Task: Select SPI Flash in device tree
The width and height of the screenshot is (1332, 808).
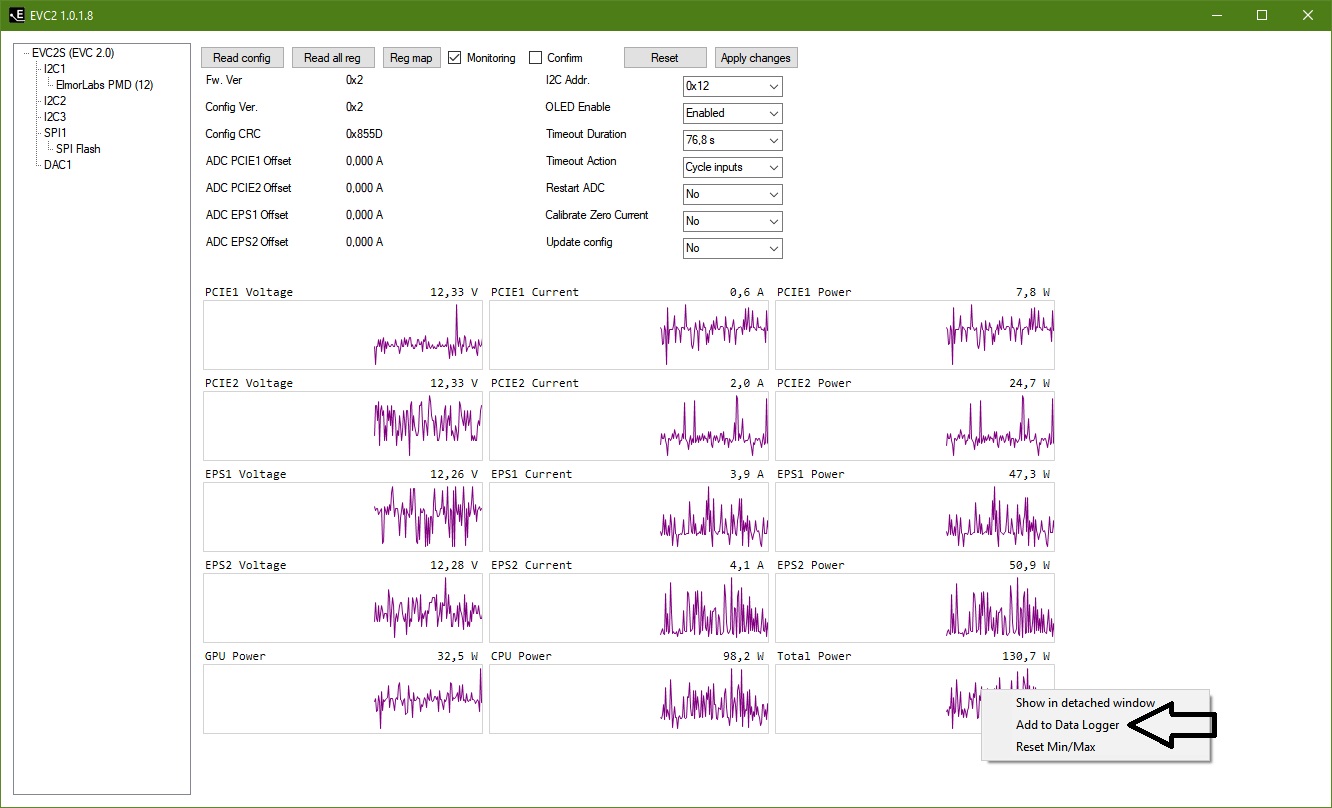Action: point(78,149)
